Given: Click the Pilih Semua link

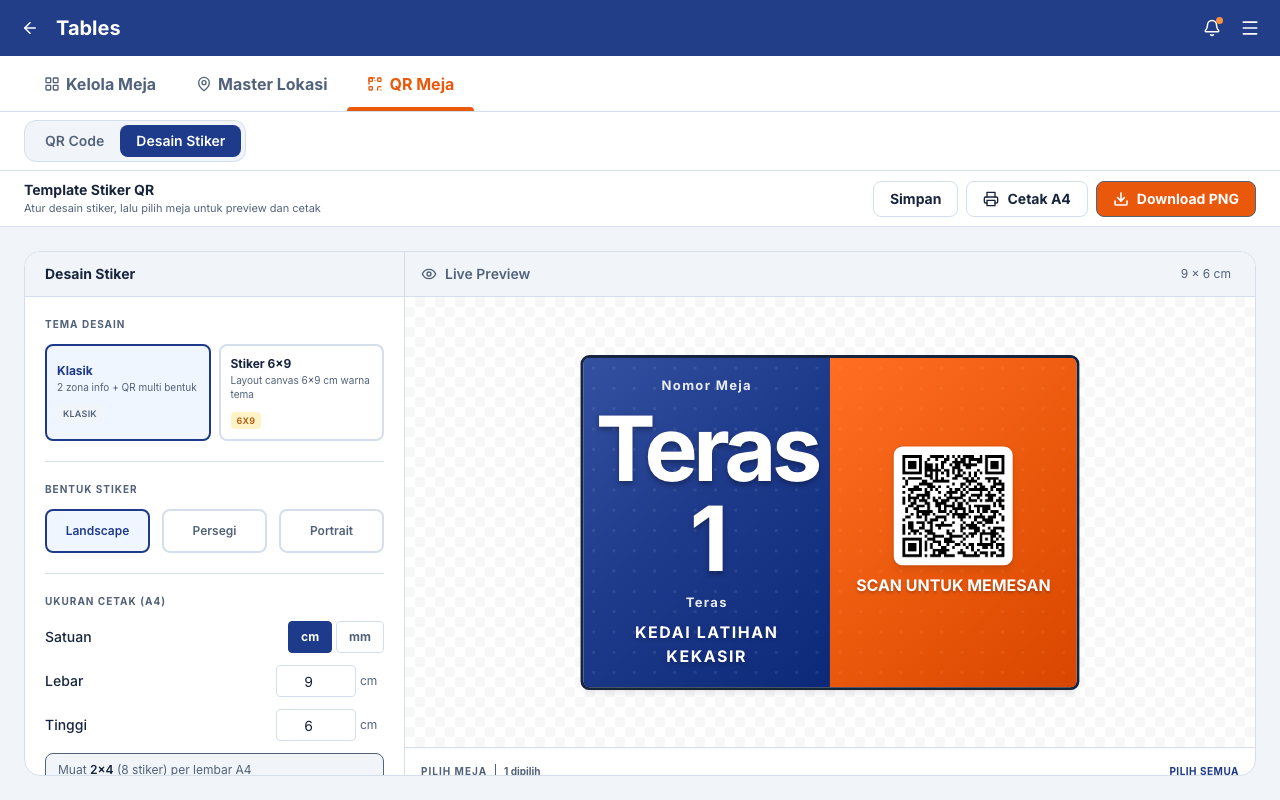Looking at the screenshot, I should click(1204, 771).
